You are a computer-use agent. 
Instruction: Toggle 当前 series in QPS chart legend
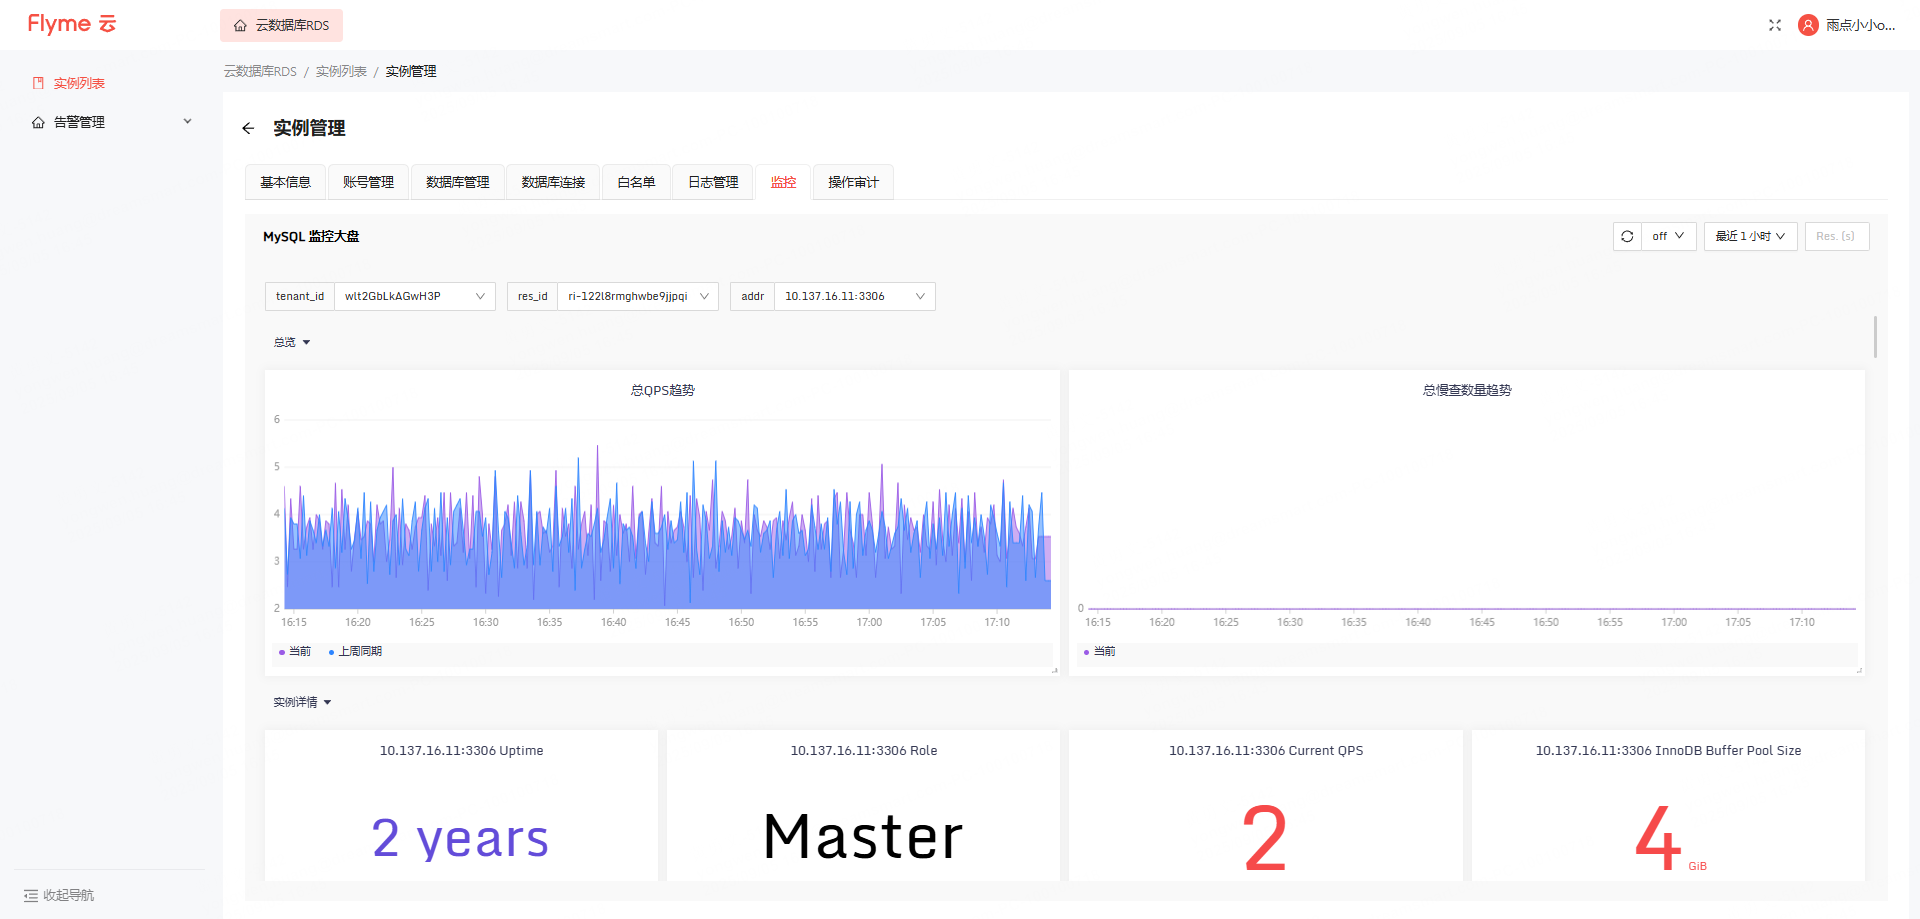[295, 652]
